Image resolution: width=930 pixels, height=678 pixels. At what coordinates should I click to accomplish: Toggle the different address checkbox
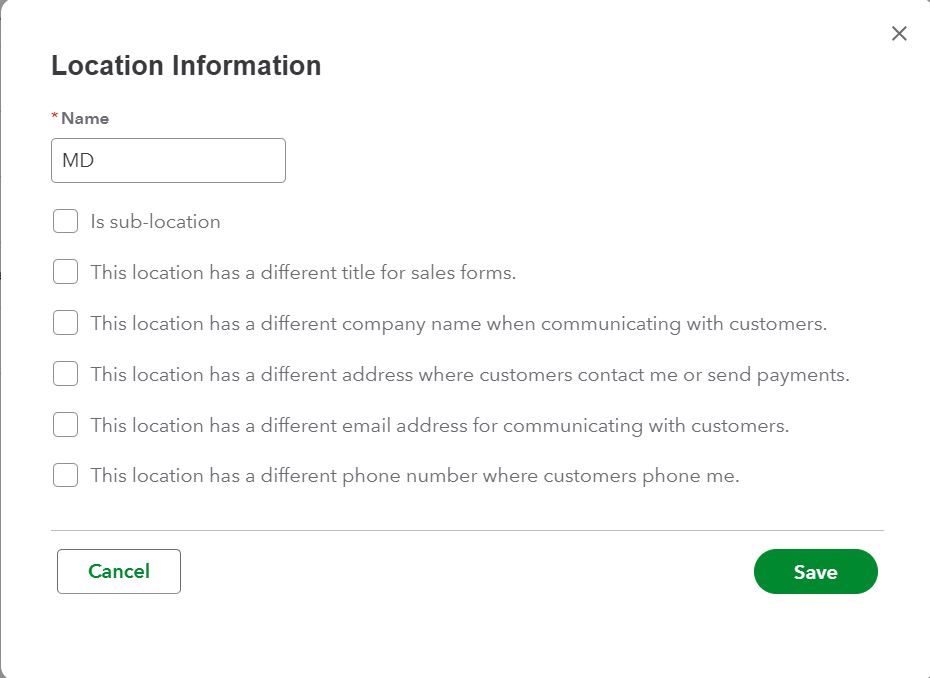tap(66, 374)
